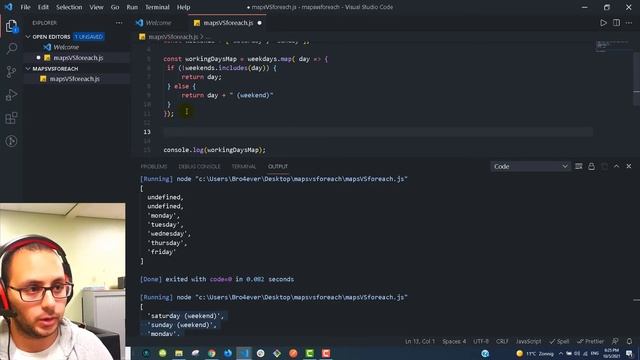The image size is (640, 360).
Task: Open the Edit menu
Action: click(x=43, y=7)
